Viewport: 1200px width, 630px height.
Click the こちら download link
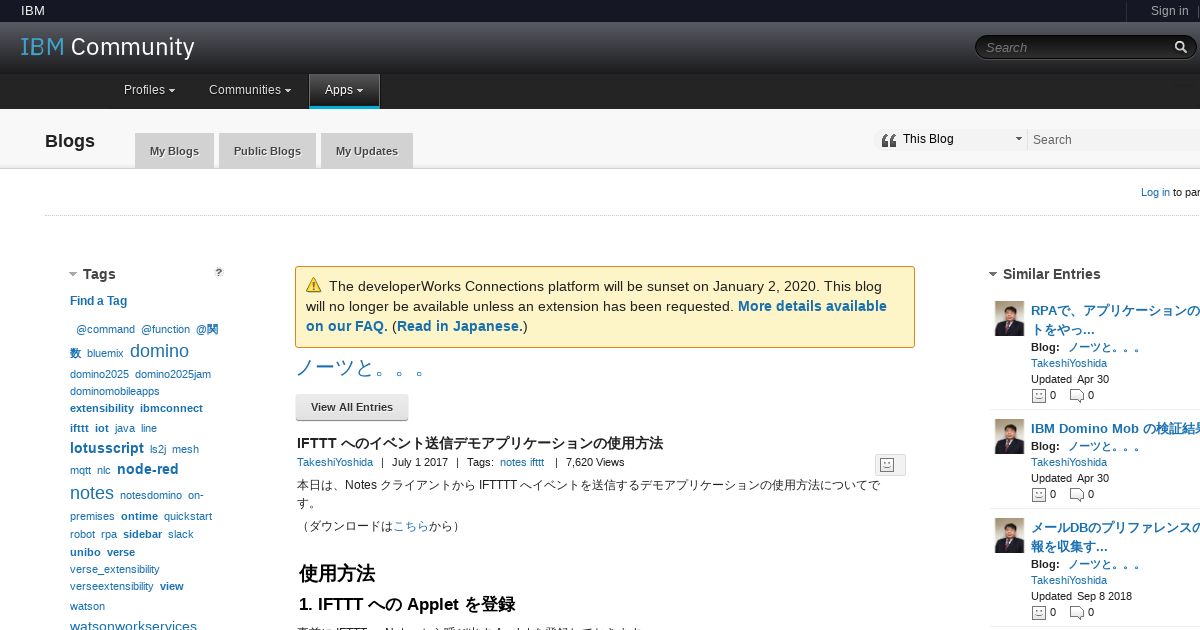410,526
